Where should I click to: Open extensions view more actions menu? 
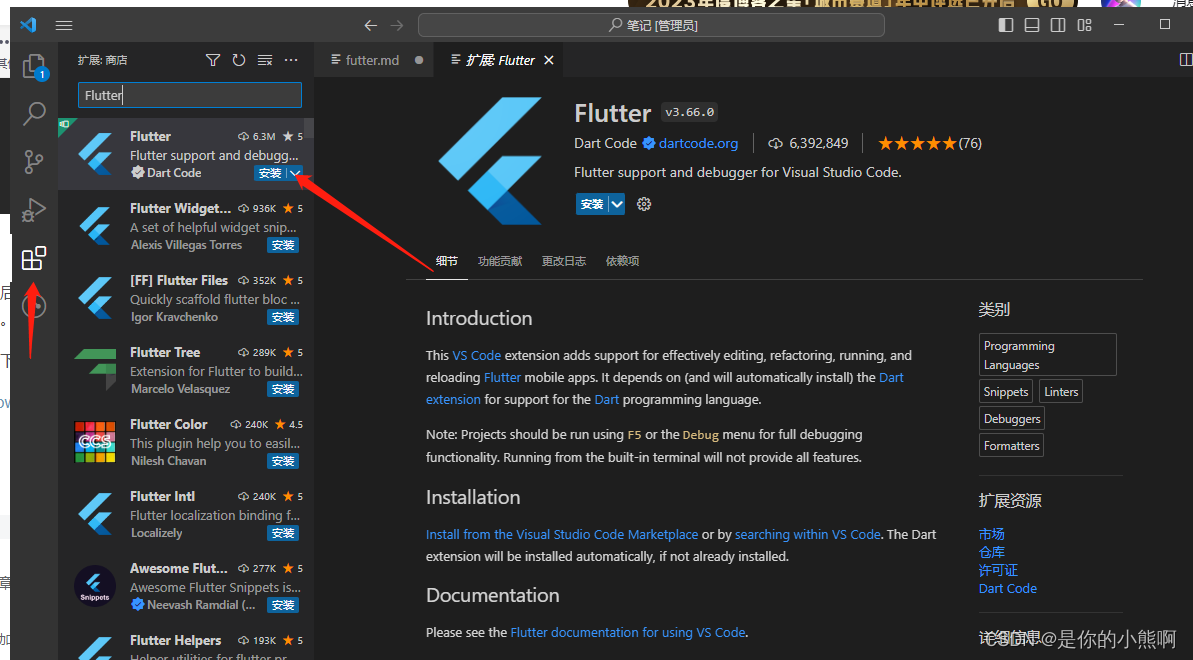pos(291,60)
